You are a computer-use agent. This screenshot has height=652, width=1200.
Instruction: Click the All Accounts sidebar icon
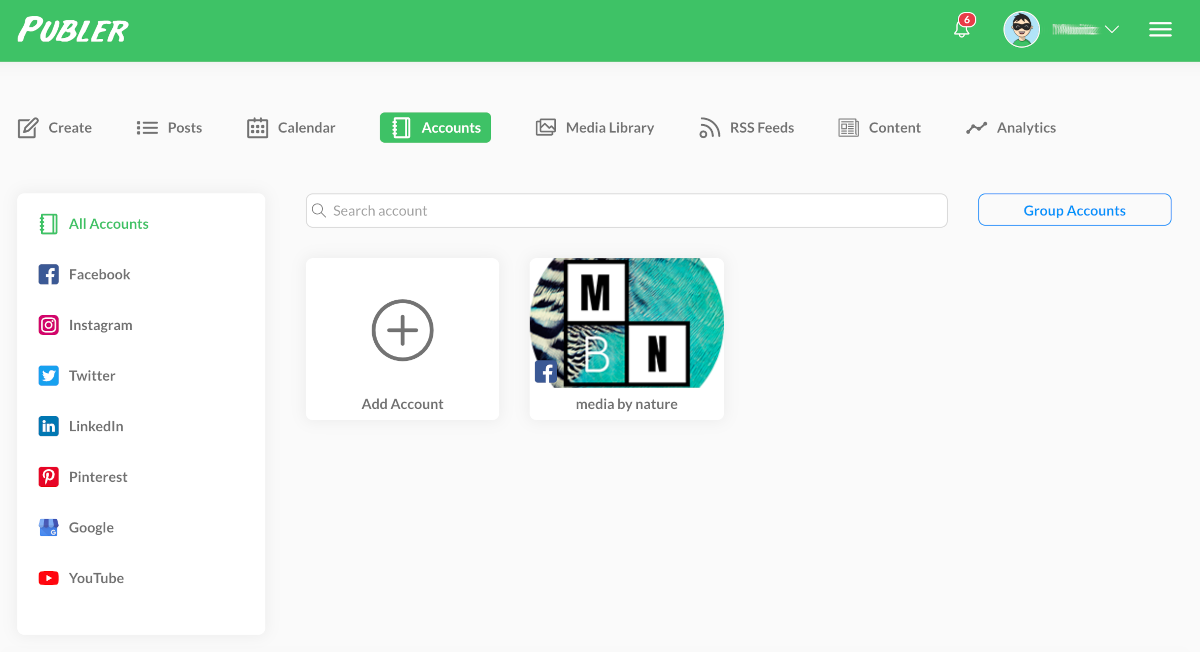coord(48,224)
